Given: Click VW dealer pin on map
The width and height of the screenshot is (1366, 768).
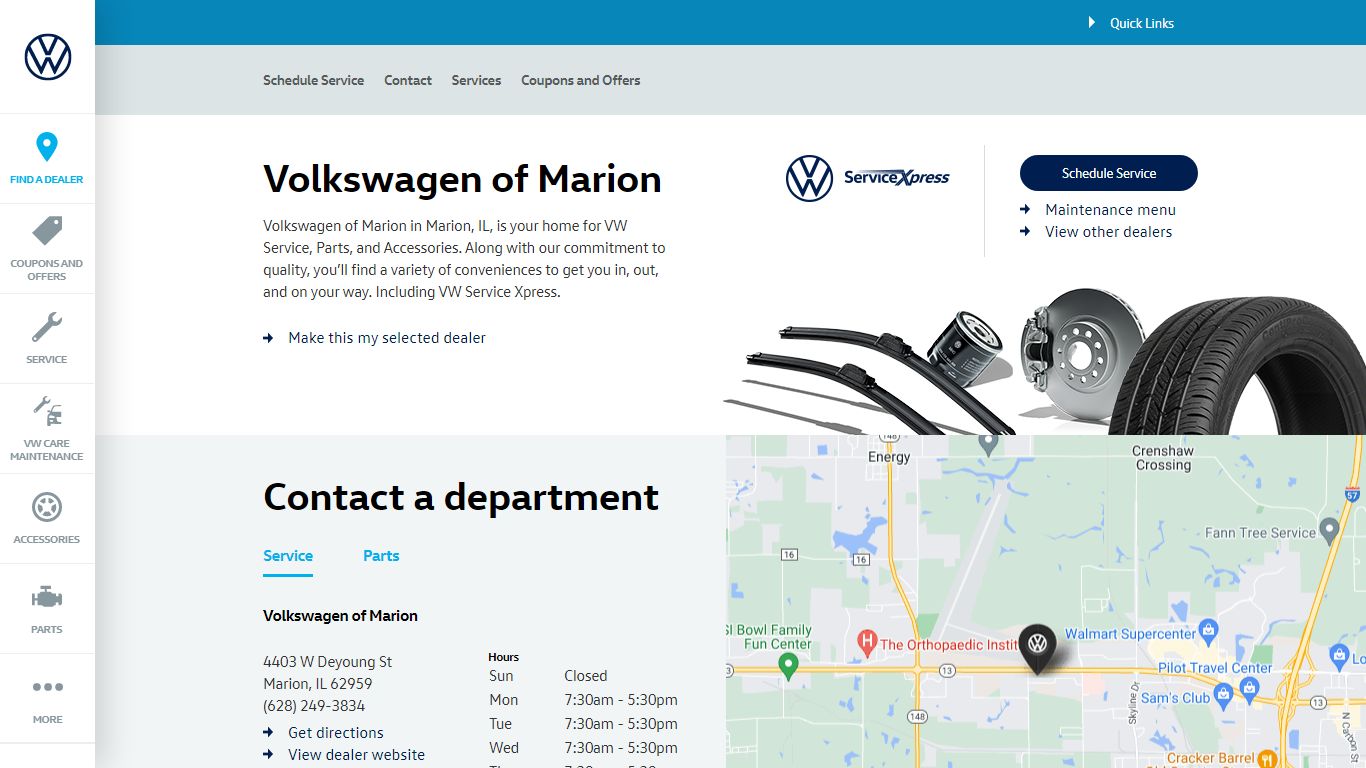Looking at the screenshot, I should point(1037,648).
